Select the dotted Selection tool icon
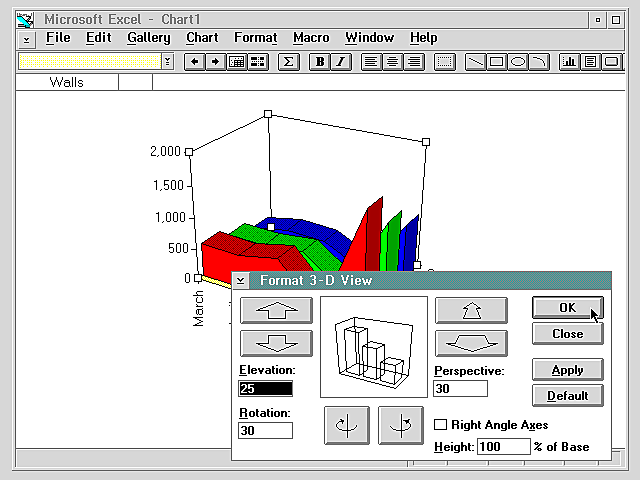Screen dimensions: 640x480 pyautogui.click(x=444, y=62)
